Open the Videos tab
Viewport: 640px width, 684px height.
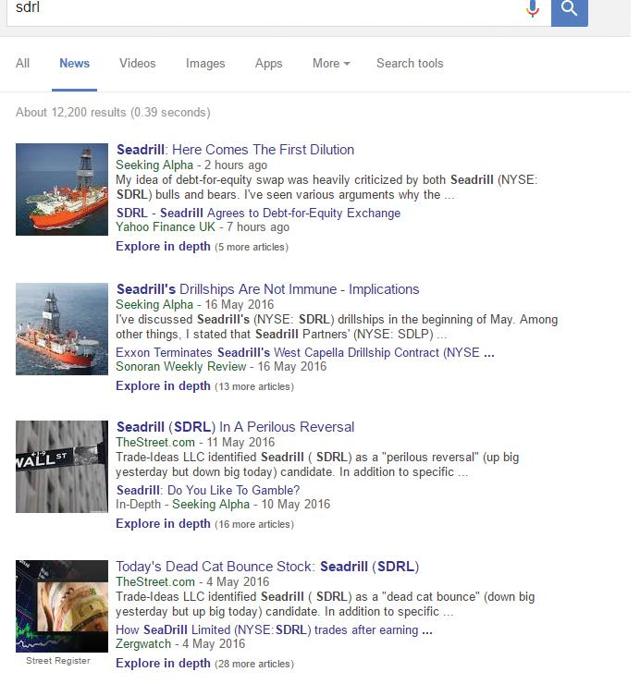pos(137,63)
